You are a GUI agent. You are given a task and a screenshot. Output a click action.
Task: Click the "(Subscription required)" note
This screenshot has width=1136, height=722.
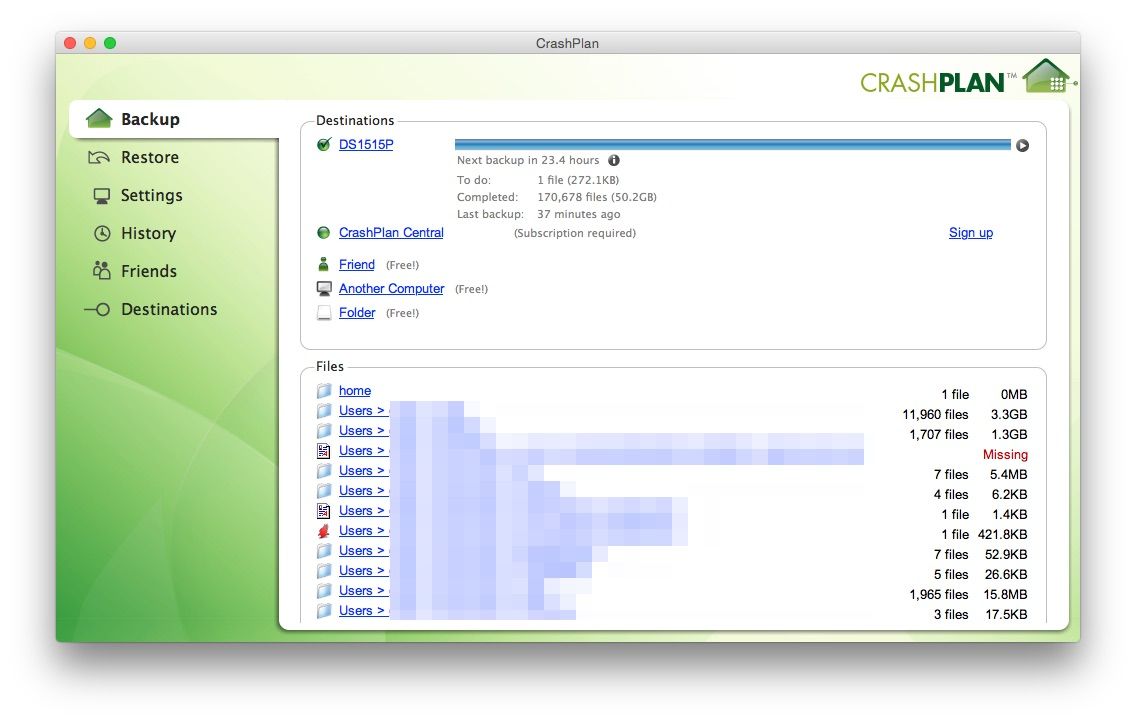(575, 233)
